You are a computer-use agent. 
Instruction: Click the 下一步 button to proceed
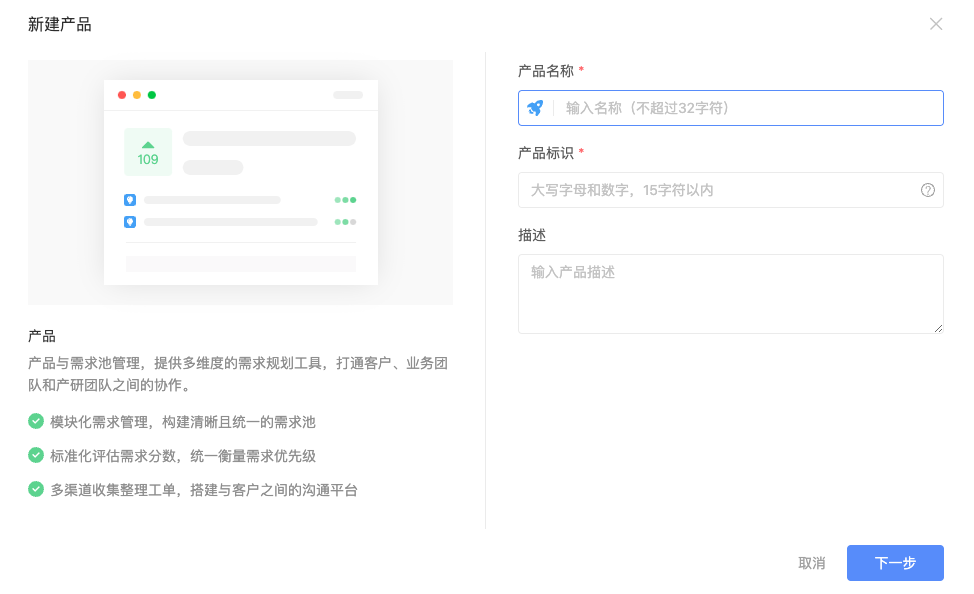894,563
